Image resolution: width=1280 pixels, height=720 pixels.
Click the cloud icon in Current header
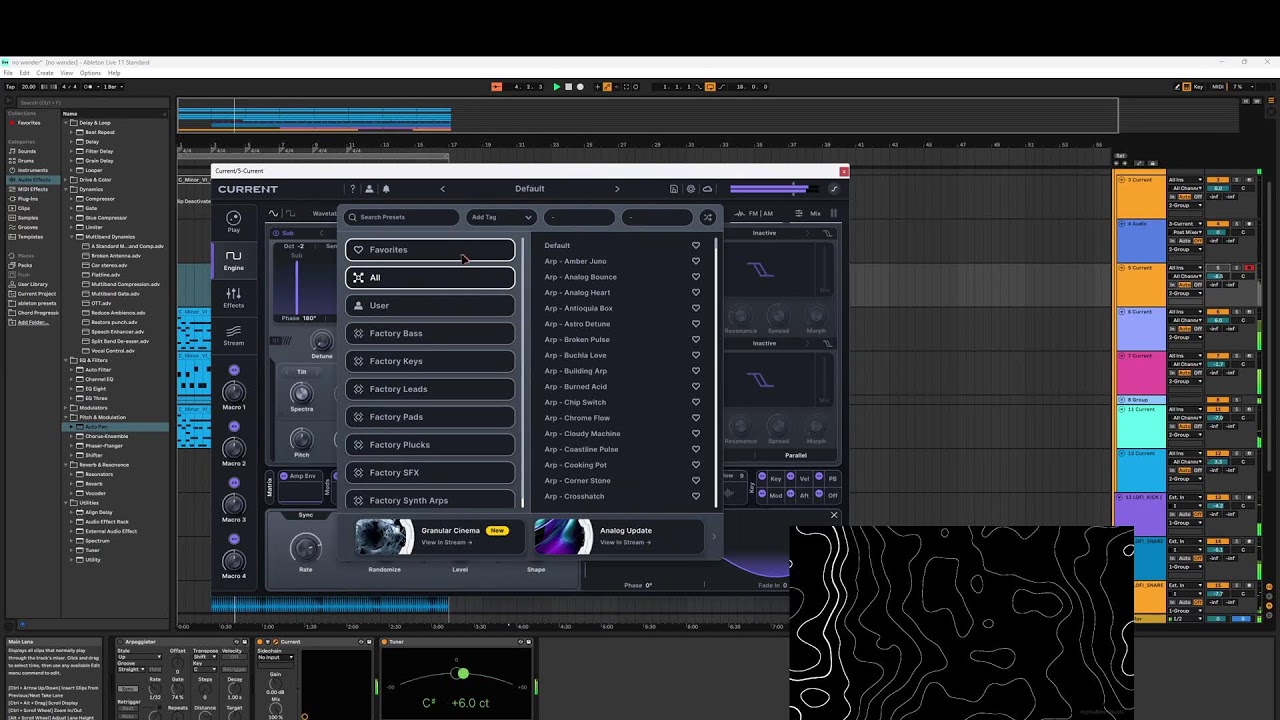pyautogui.click(x=707, y=189)
